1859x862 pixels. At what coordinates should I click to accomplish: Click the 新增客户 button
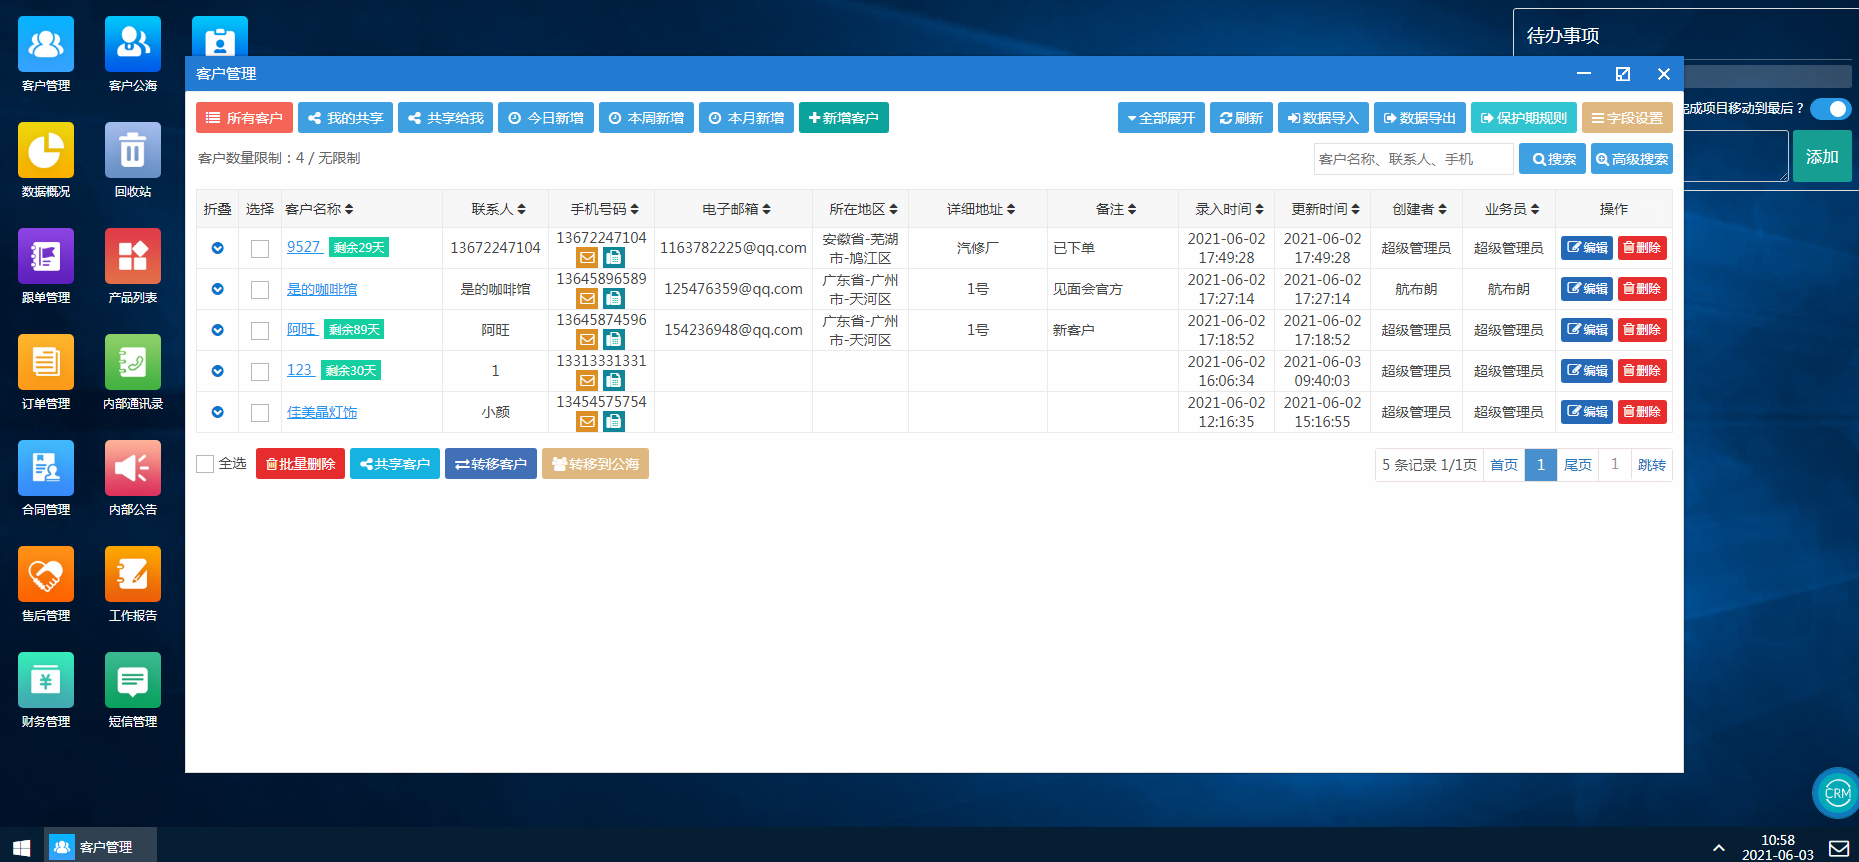[843, 118]
